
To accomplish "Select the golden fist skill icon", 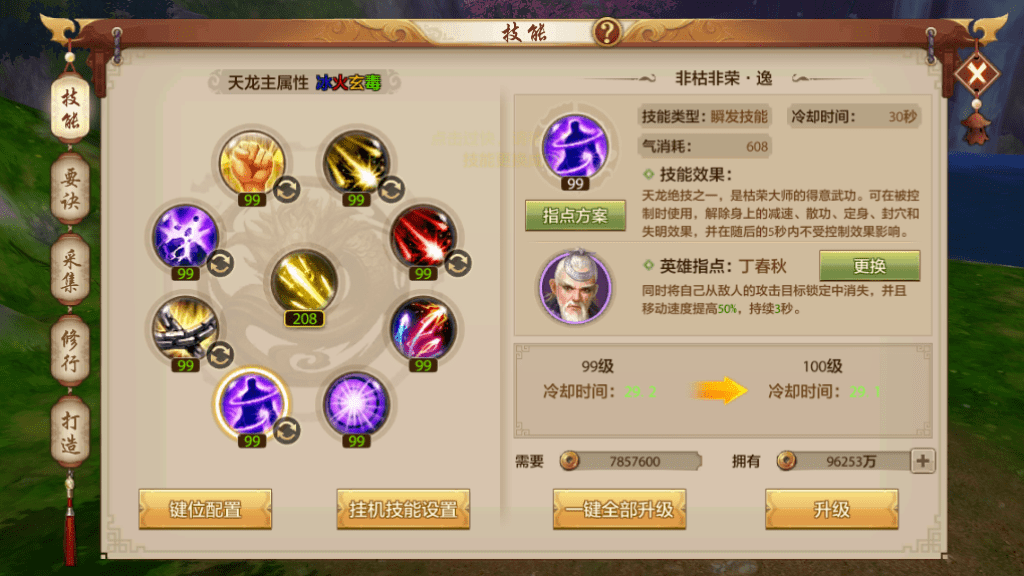I will coord(251,163).
